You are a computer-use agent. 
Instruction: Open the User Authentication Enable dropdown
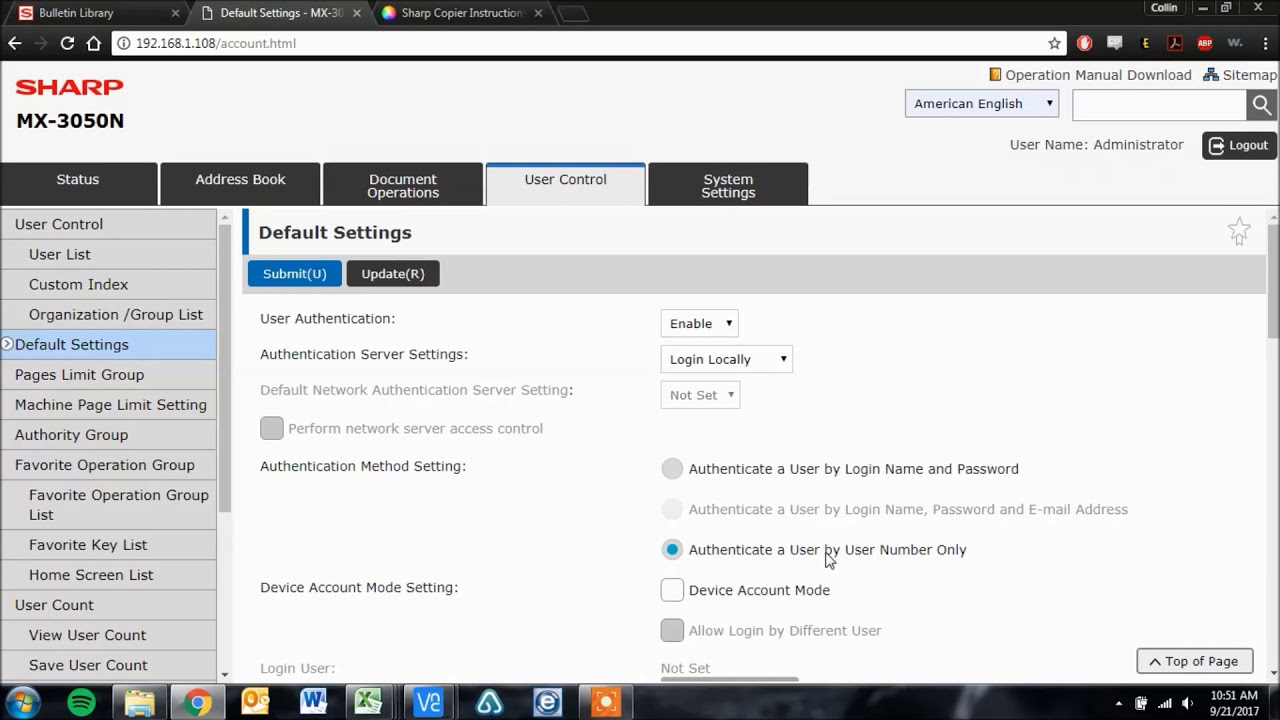(700, 323)
